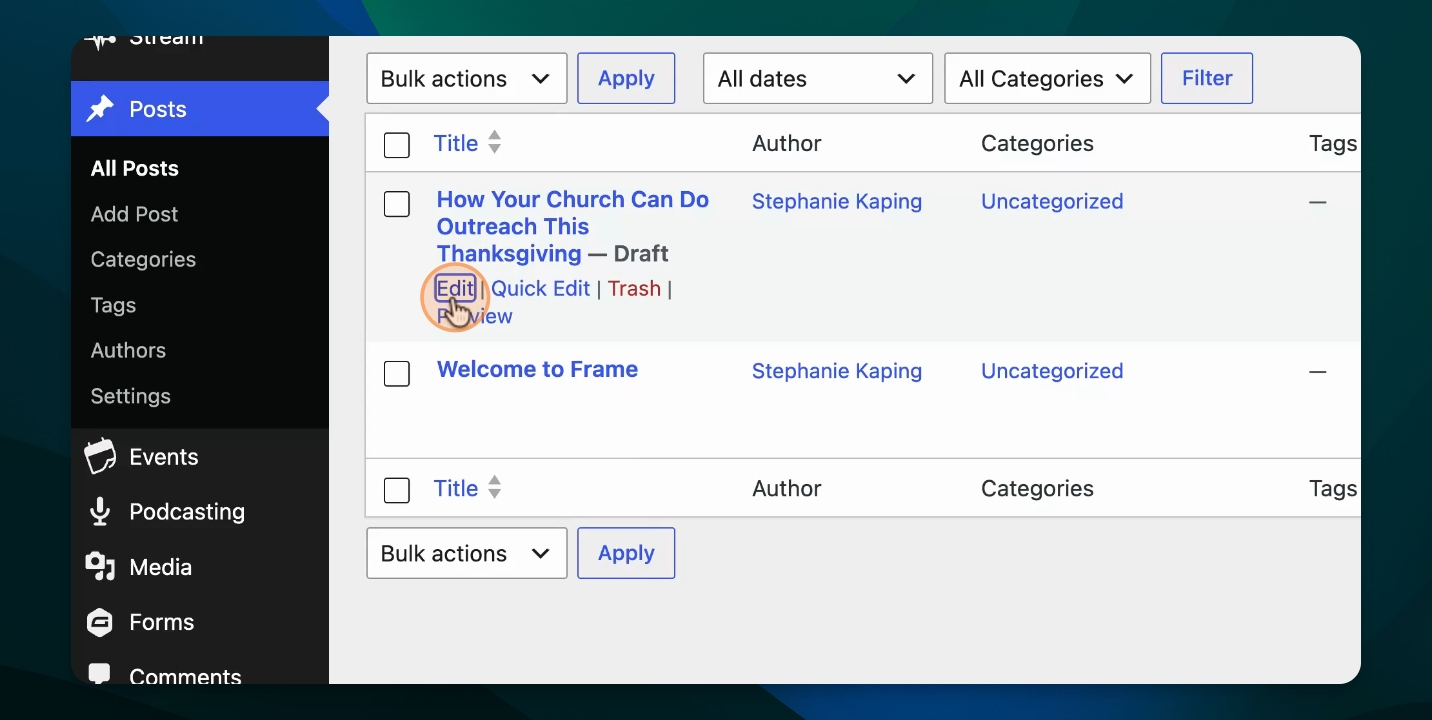Open Events via its calendar icon
1432x720 pixels.
100,457
